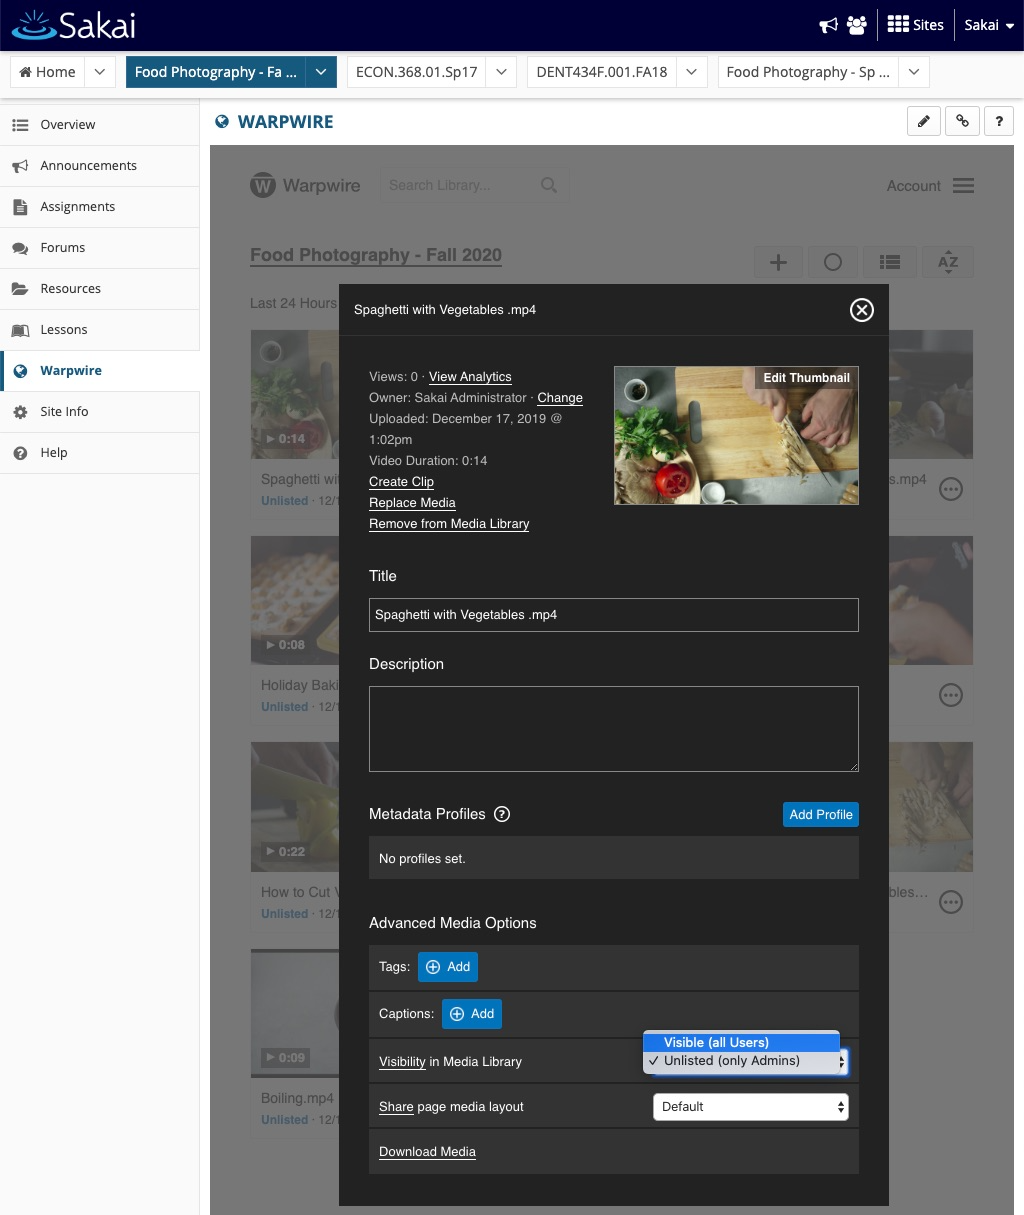This screenshot has height=1215, width=1024.
Task: Expand the Food Photography - Fa site dropdown
Action: click(x=320, y=72)
